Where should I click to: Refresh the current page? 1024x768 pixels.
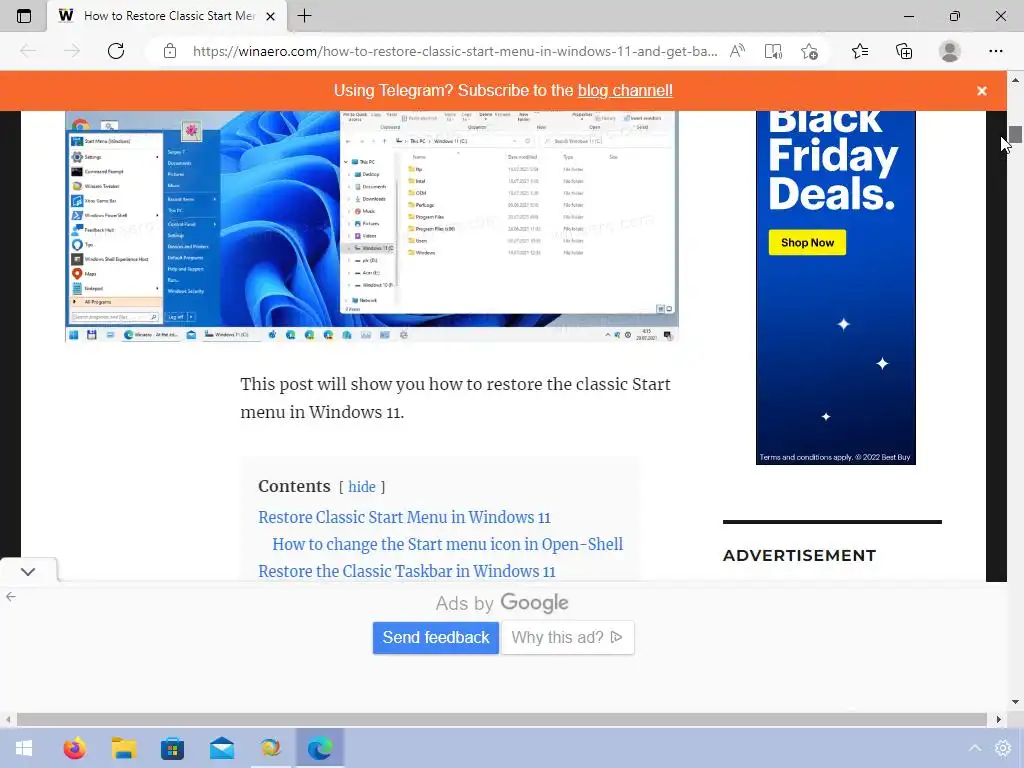point(116,51)
